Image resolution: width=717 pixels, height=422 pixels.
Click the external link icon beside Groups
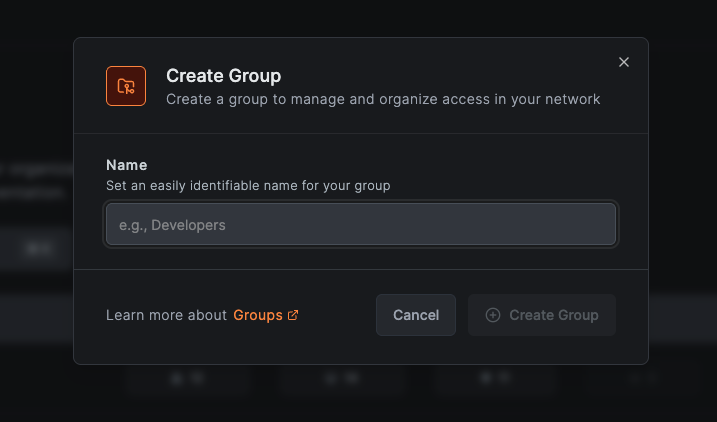293,315
